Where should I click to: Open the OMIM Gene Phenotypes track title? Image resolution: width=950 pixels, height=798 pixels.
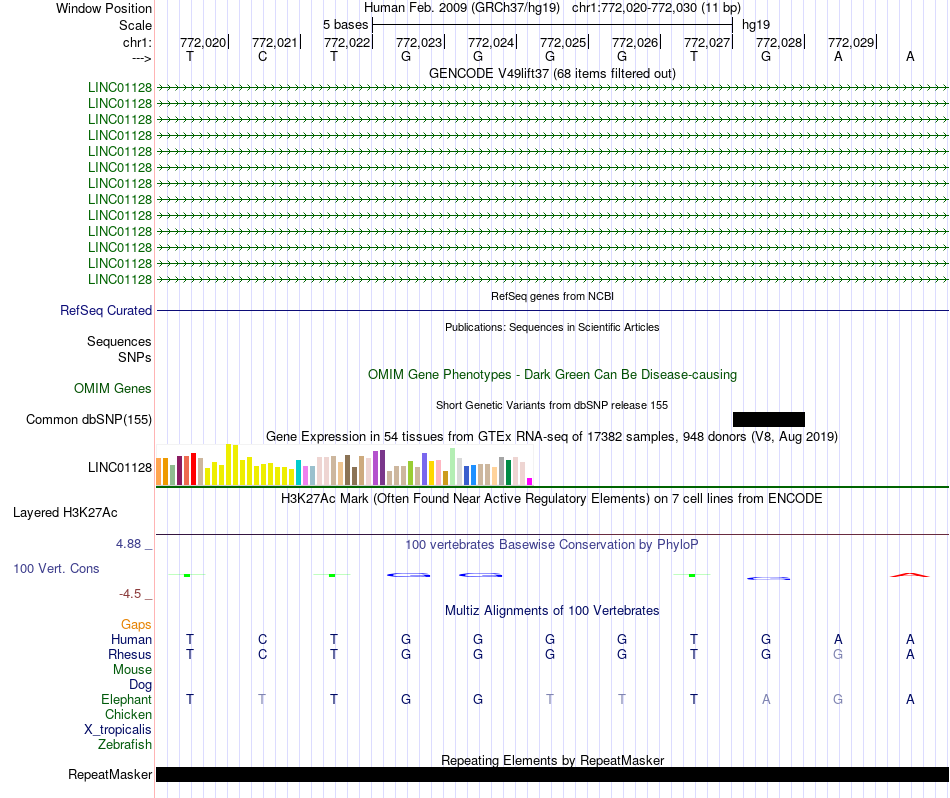tap(552, 374)
